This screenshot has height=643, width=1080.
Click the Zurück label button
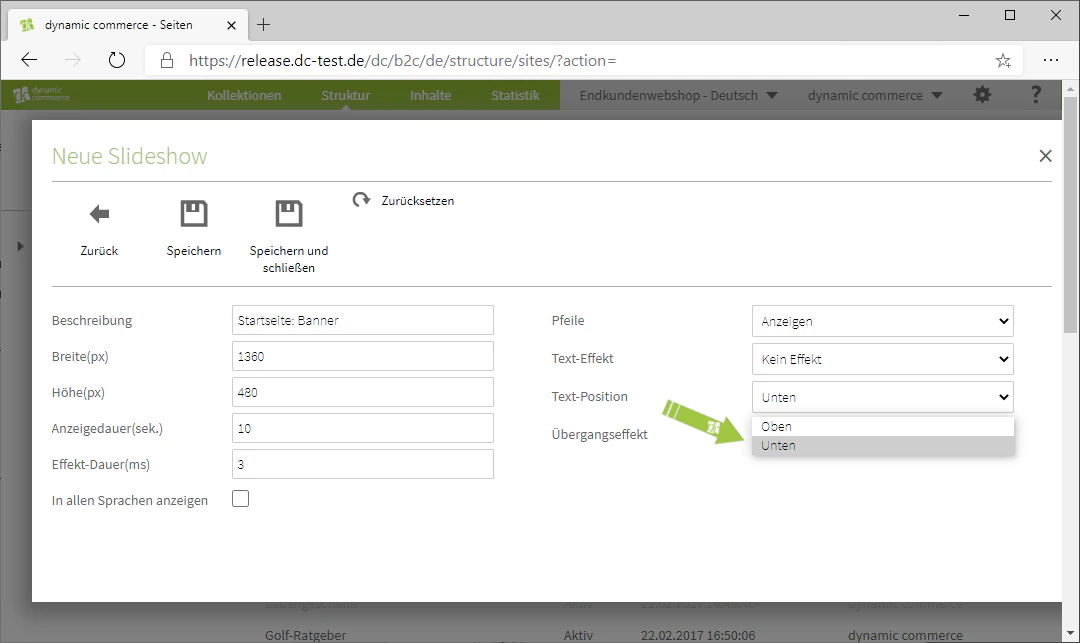pos(99,251)
